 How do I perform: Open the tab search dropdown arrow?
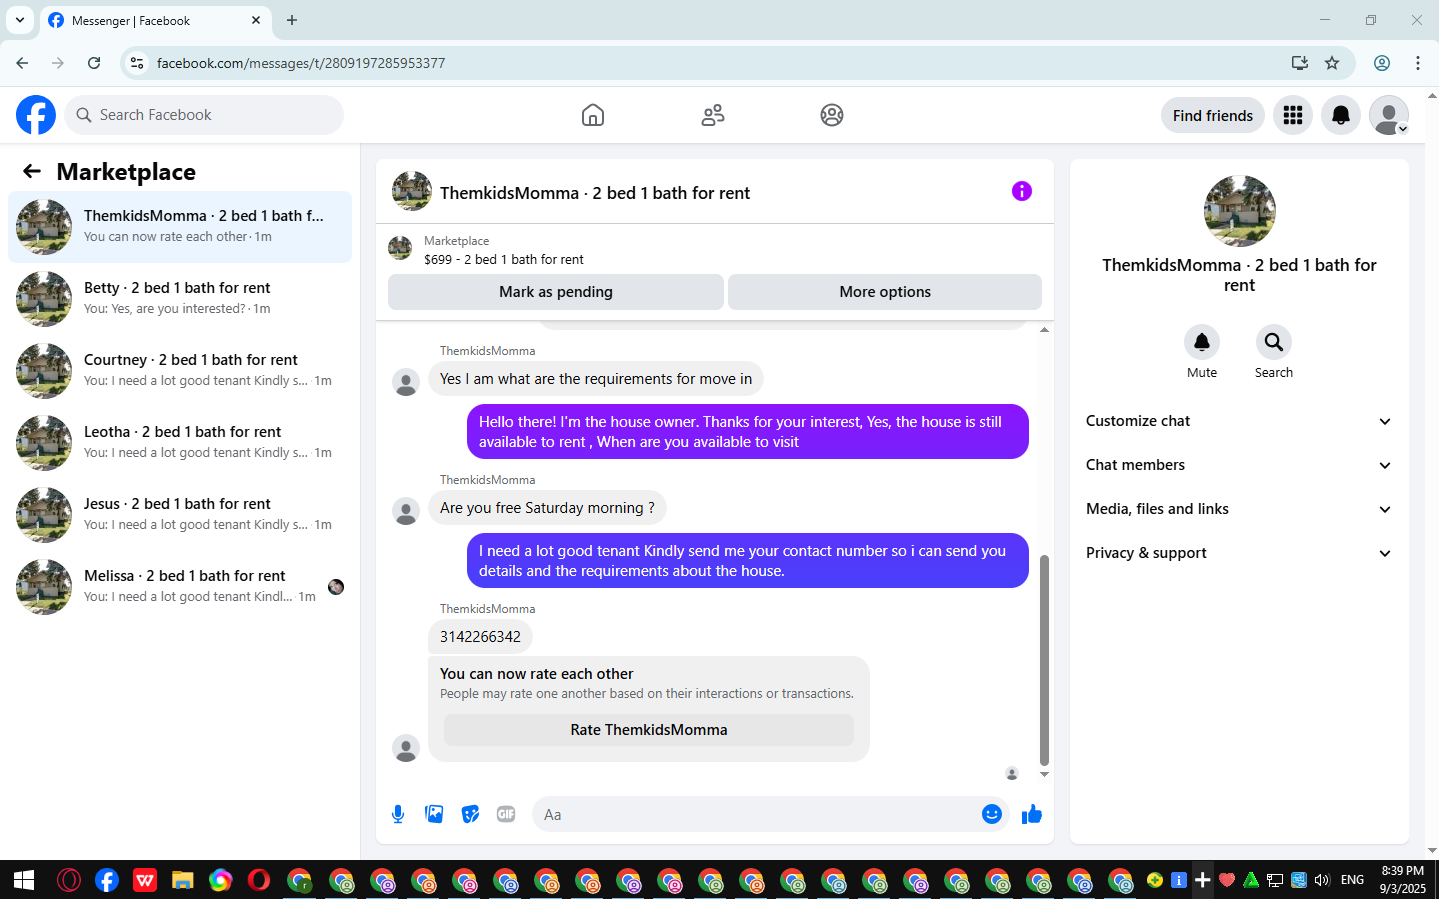19,20
